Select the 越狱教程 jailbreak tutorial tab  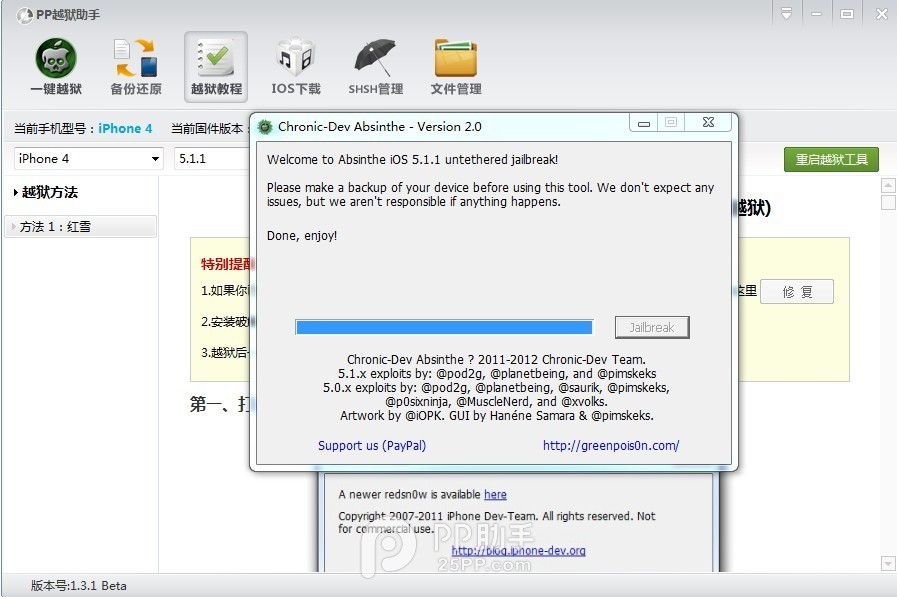click(216, 67)
